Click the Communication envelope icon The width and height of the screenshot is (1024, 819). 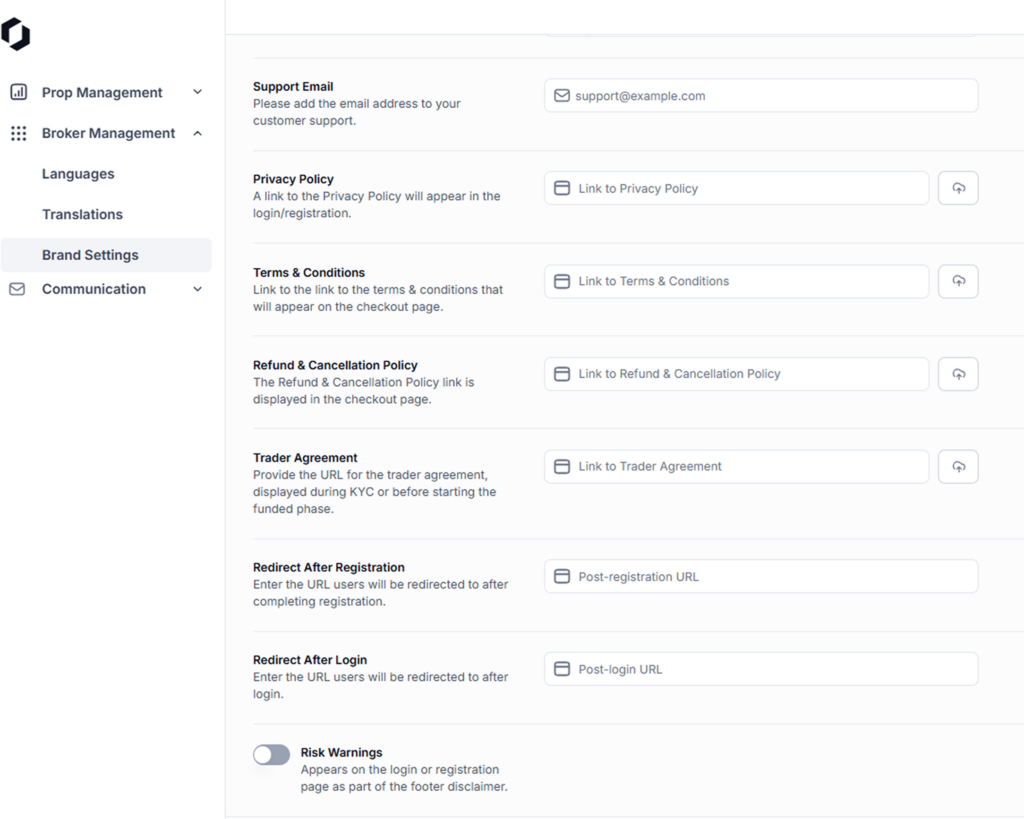pyautogui.click(x=17, y=289)
